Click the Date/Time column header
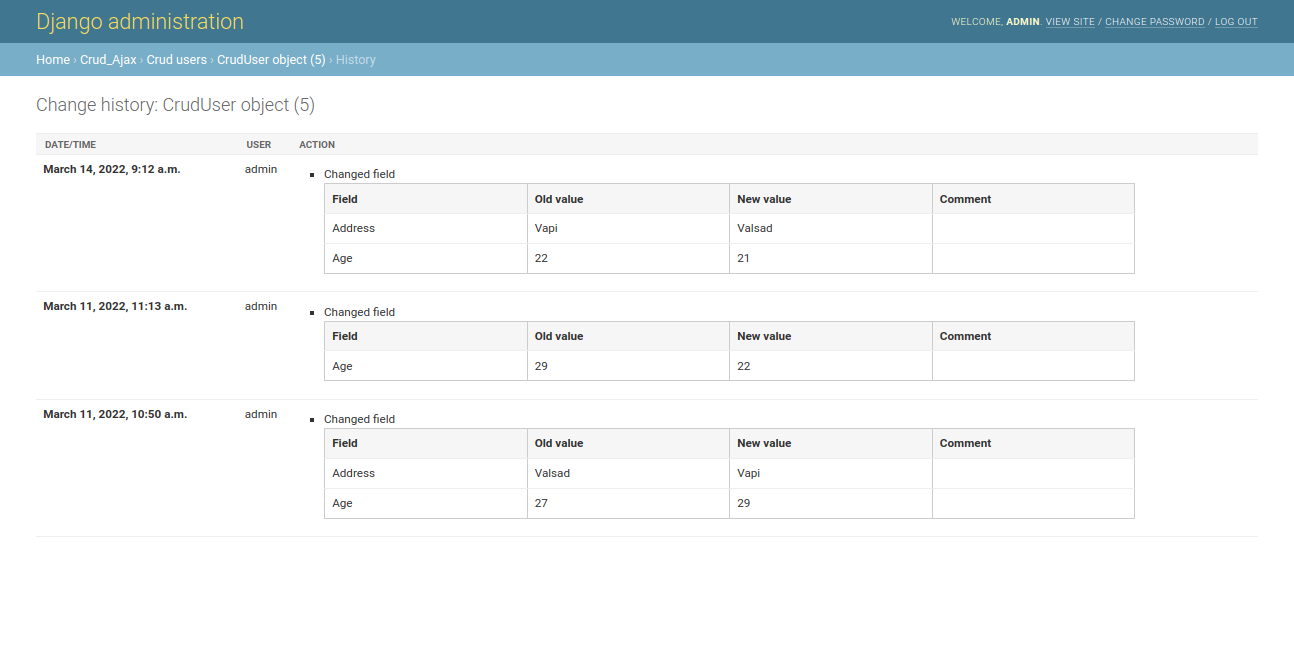 70,145
